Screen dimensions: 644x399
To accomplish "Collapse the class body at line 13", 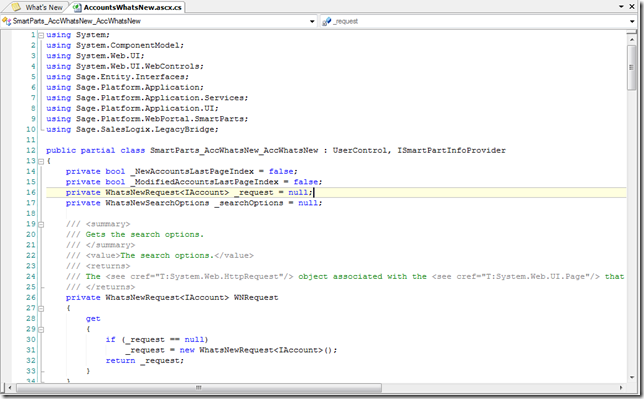I will tap(41, 161).
